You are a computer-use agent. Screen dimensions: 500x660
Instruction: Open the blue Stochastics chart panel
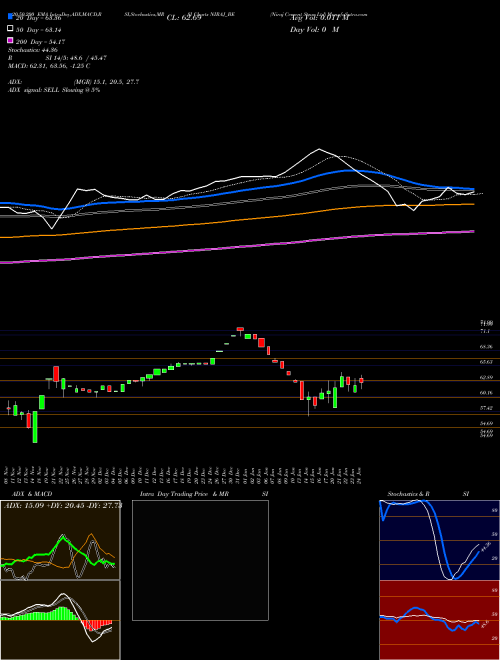click(x=440, y=540)
